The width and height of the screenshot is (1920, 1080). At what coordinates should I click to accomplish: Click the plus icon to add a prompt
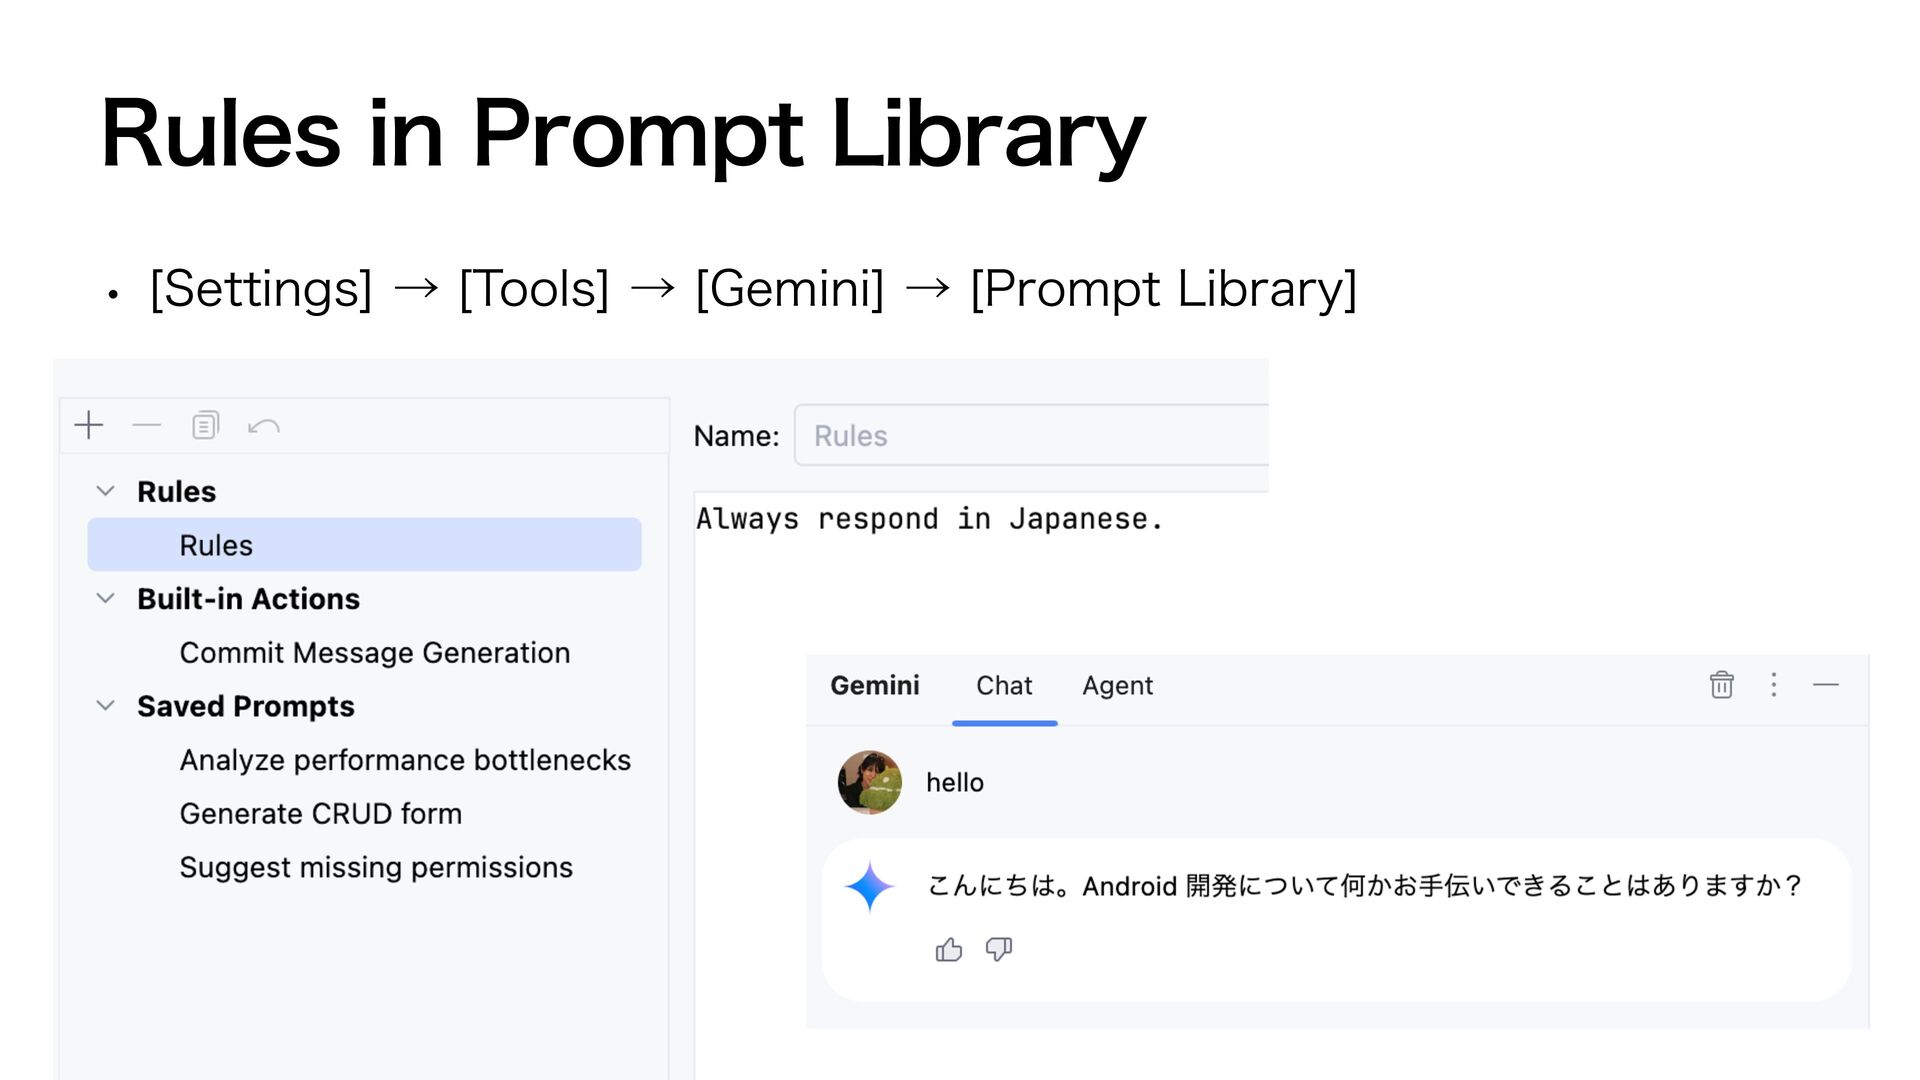click(x=89, y=426)
